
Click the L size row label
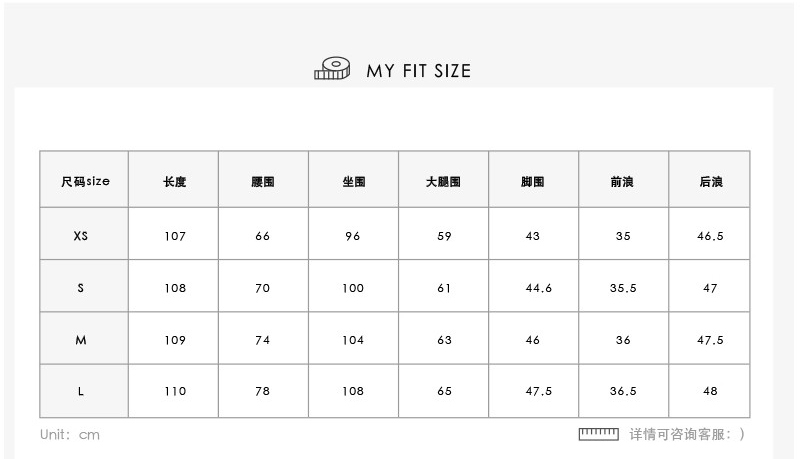[81, 392]
